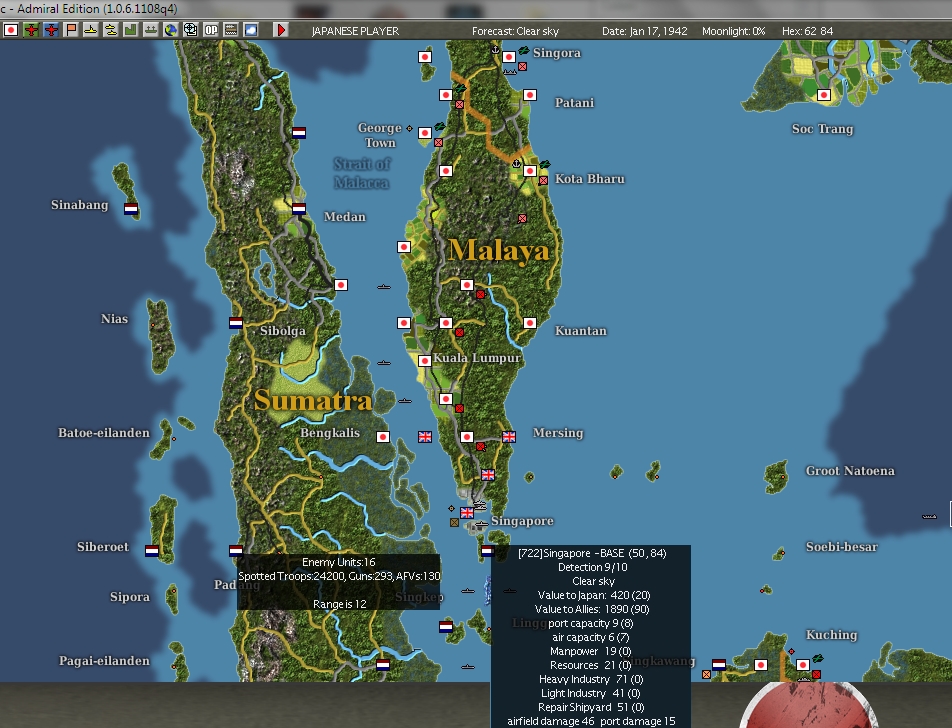Select the British flag at Mersing
Viewport: 952px width, 728px height.
509,437
